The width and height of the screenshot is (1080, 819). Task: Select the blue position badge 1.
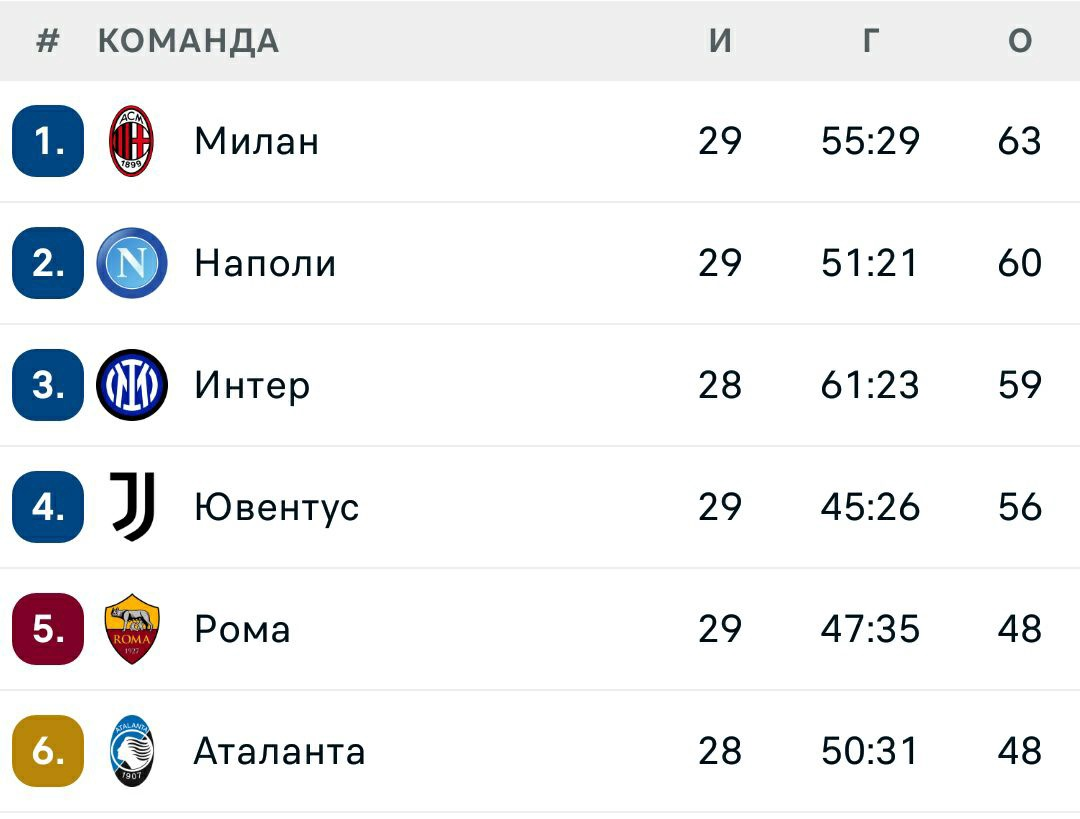point(48,141)
